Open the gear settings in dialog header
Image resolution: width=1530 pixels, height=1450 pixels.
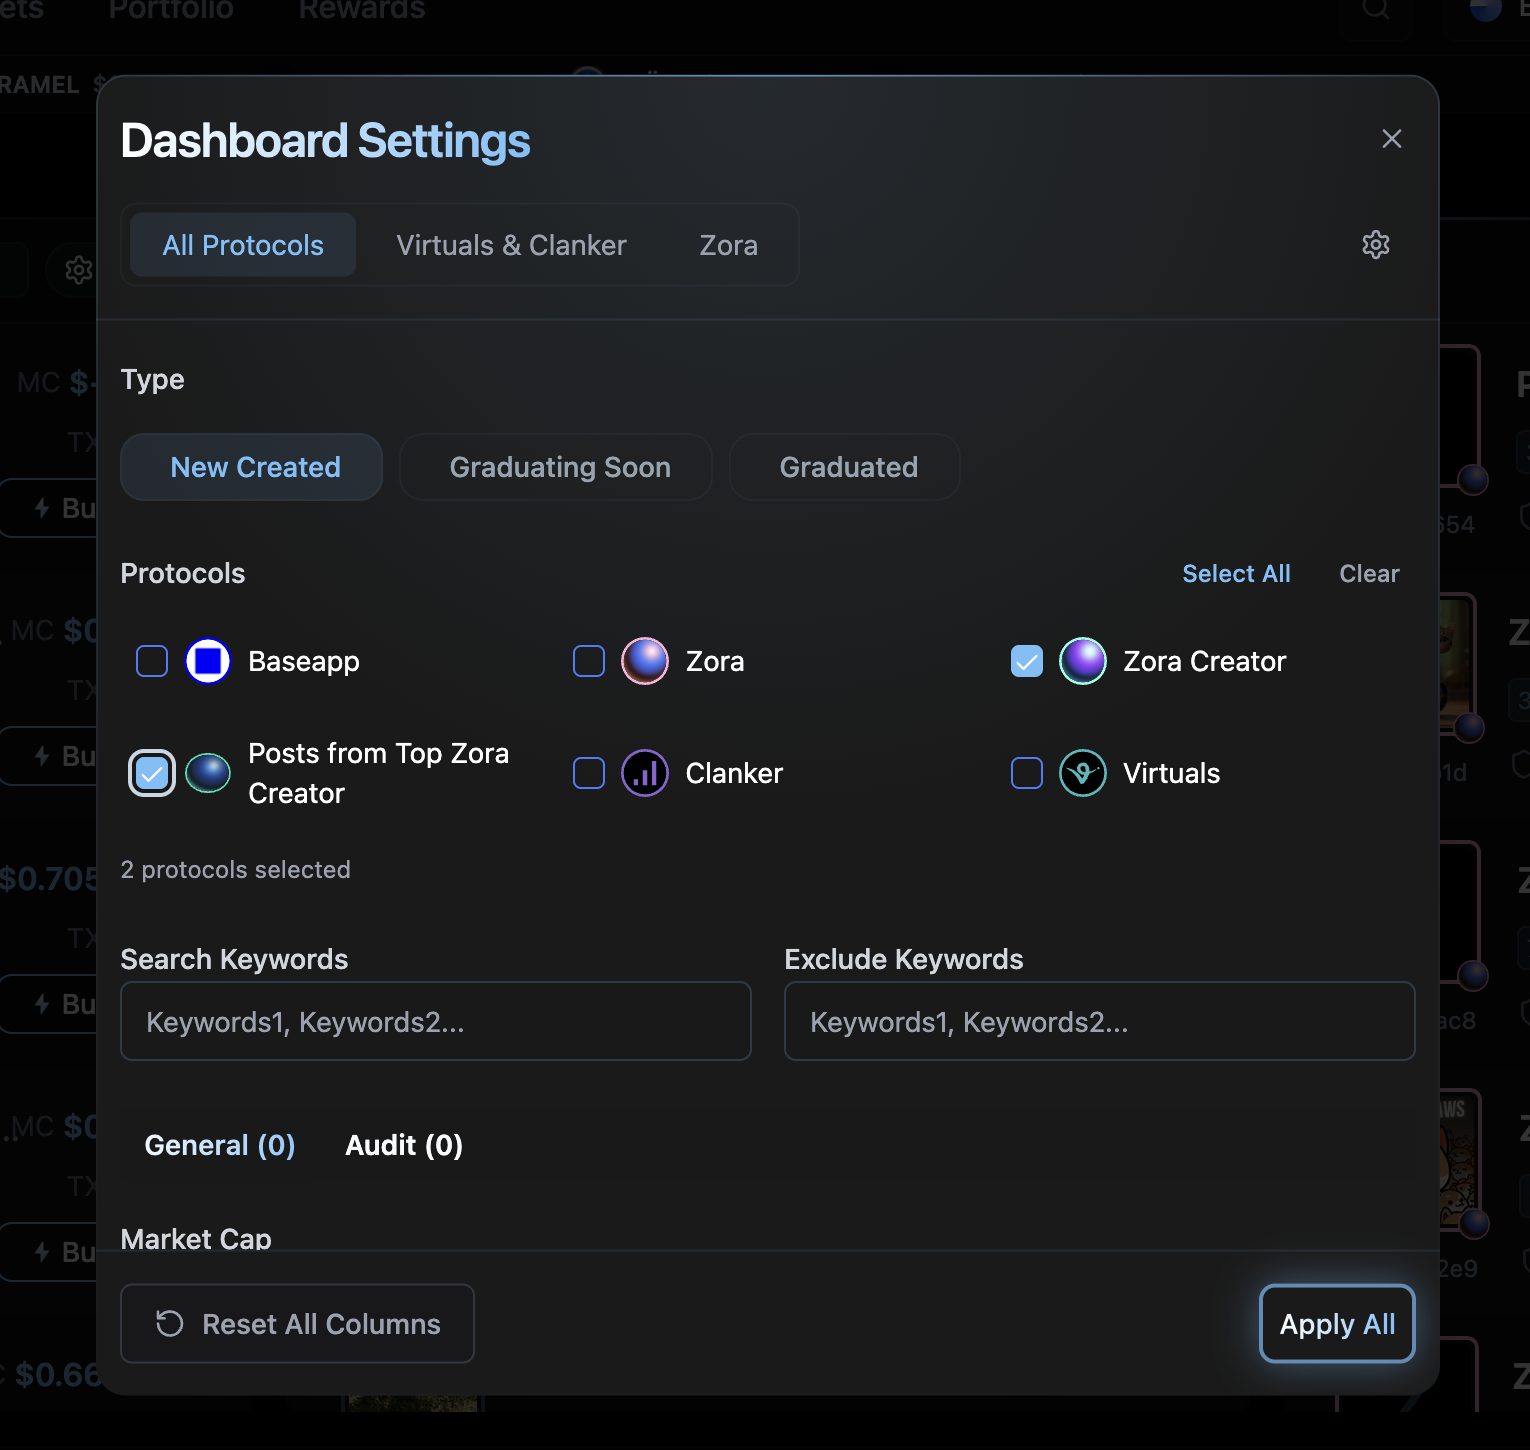[1376, 245]
